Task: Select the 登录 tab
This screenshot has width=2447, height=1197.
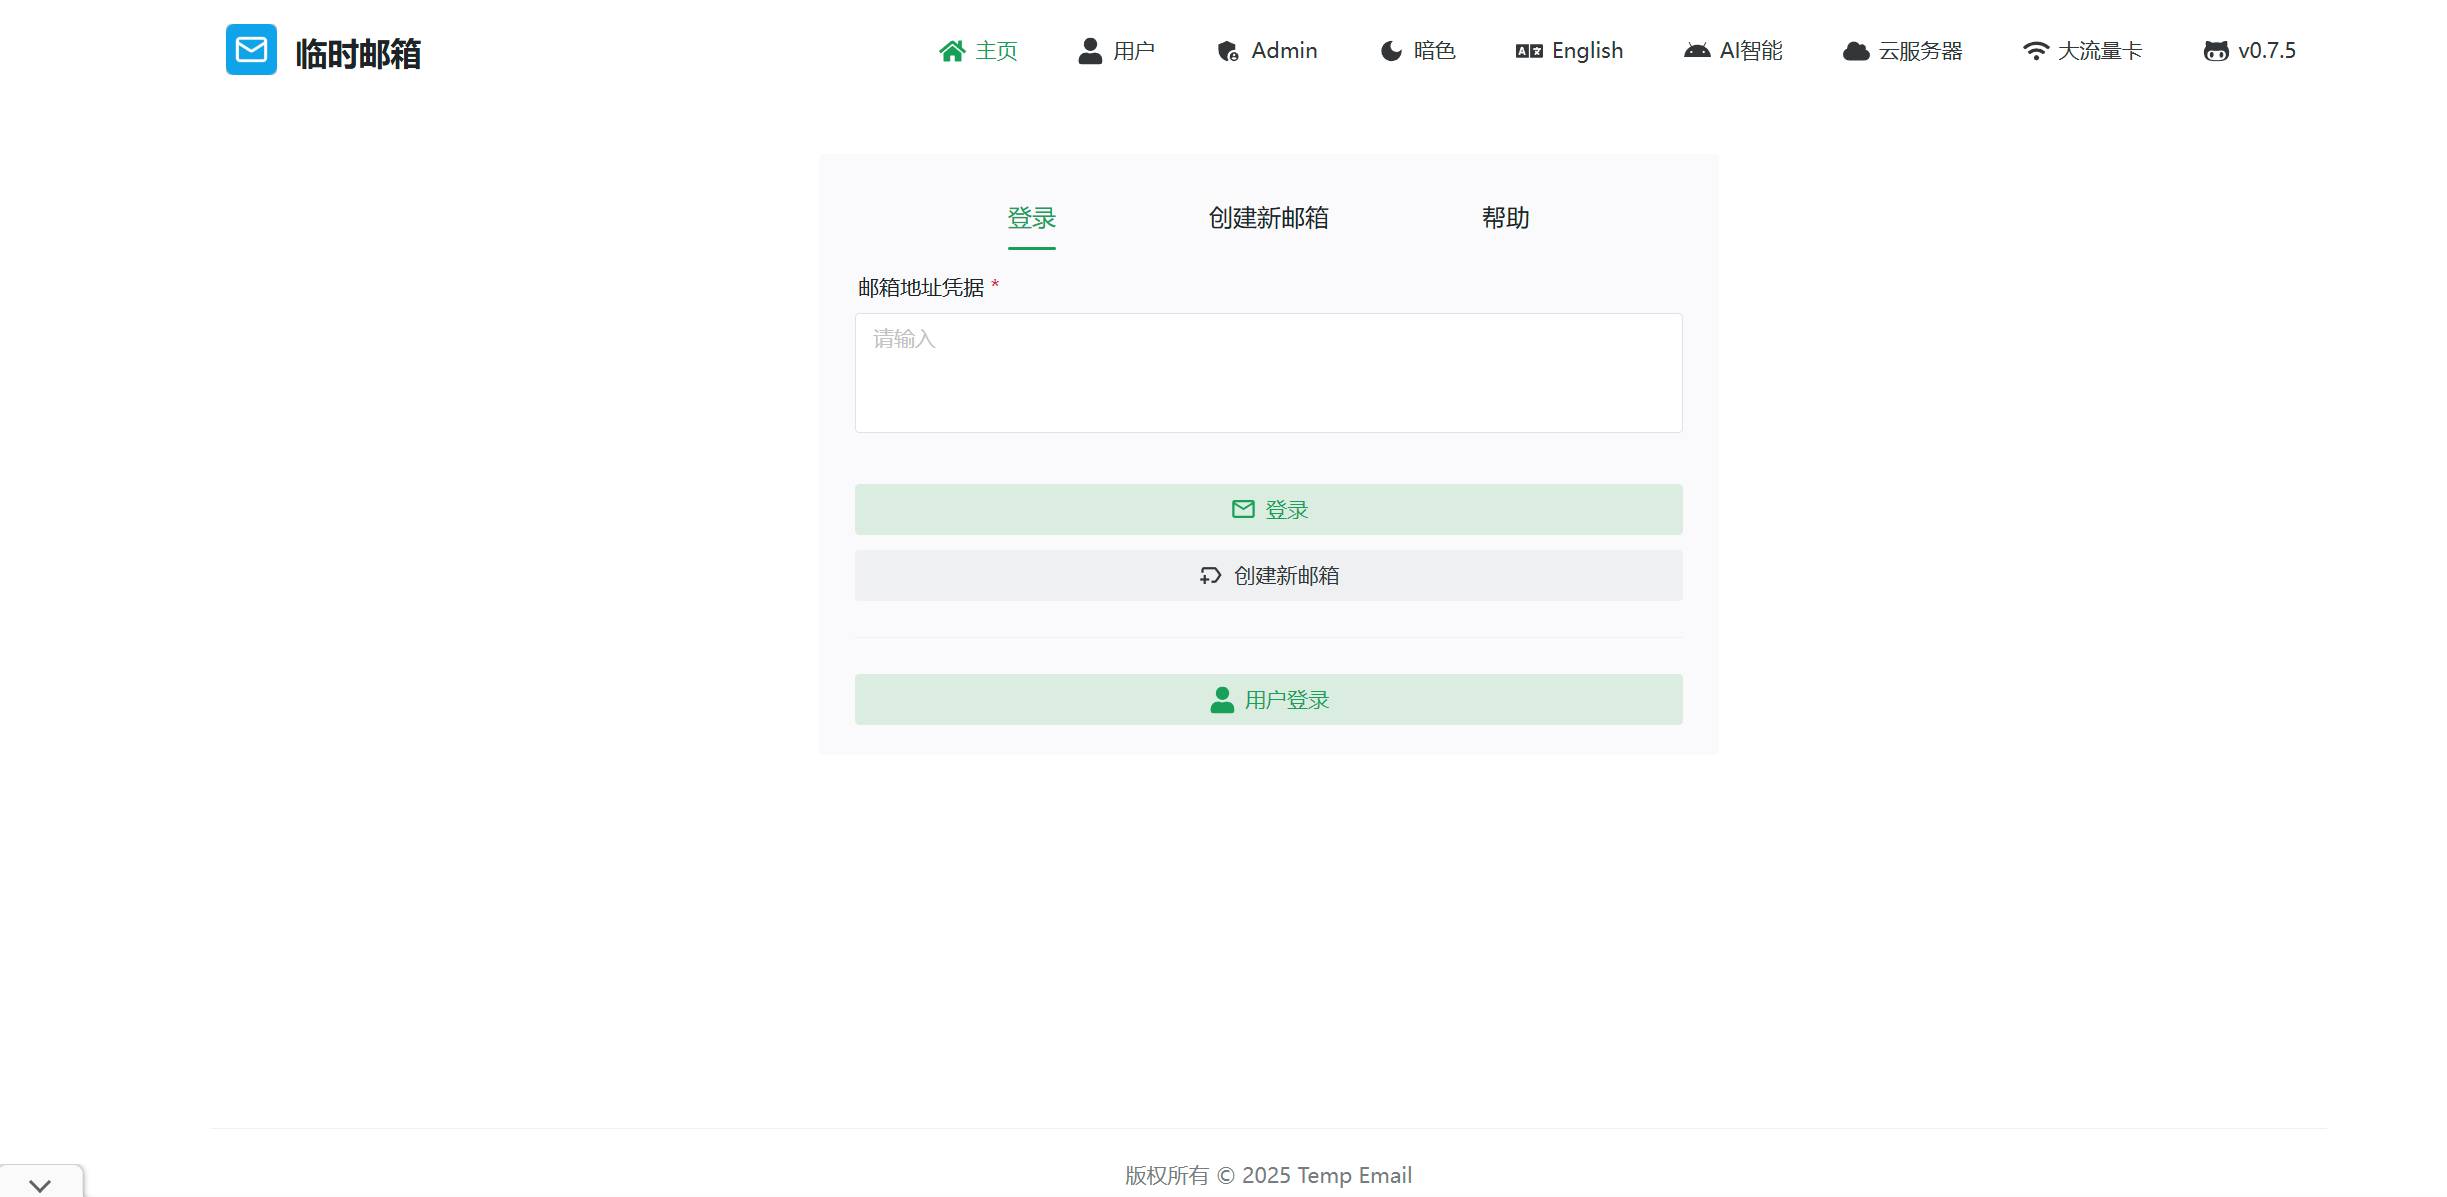Action: [1031, 218]
